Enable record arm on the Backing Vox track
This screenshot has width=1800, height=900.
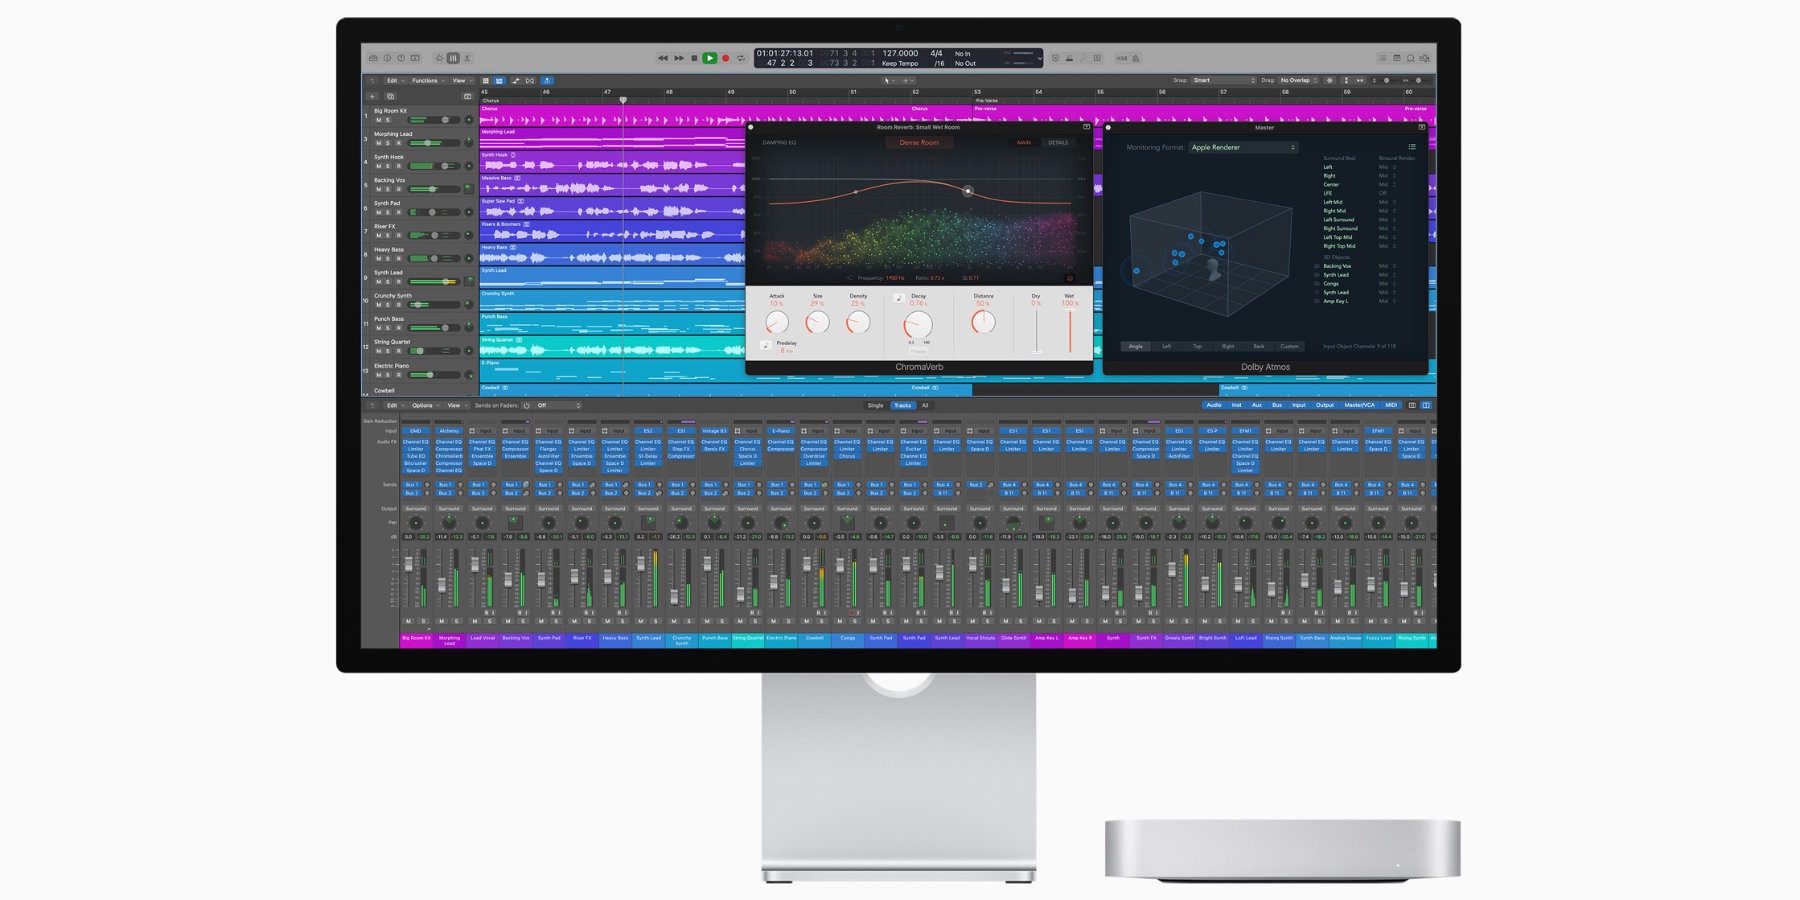coord(399,188)
